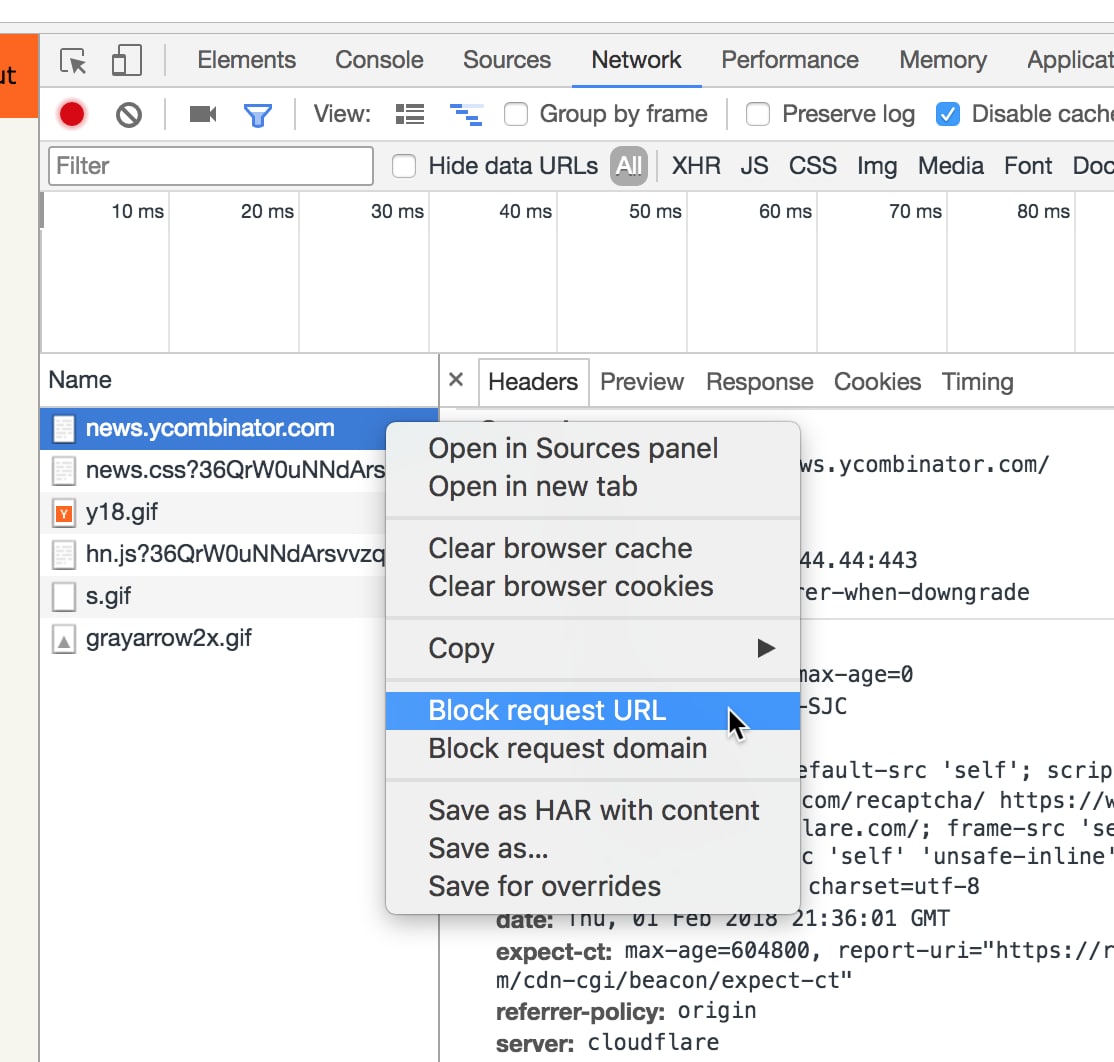Clear the network log icon

(x=129, y=114)
